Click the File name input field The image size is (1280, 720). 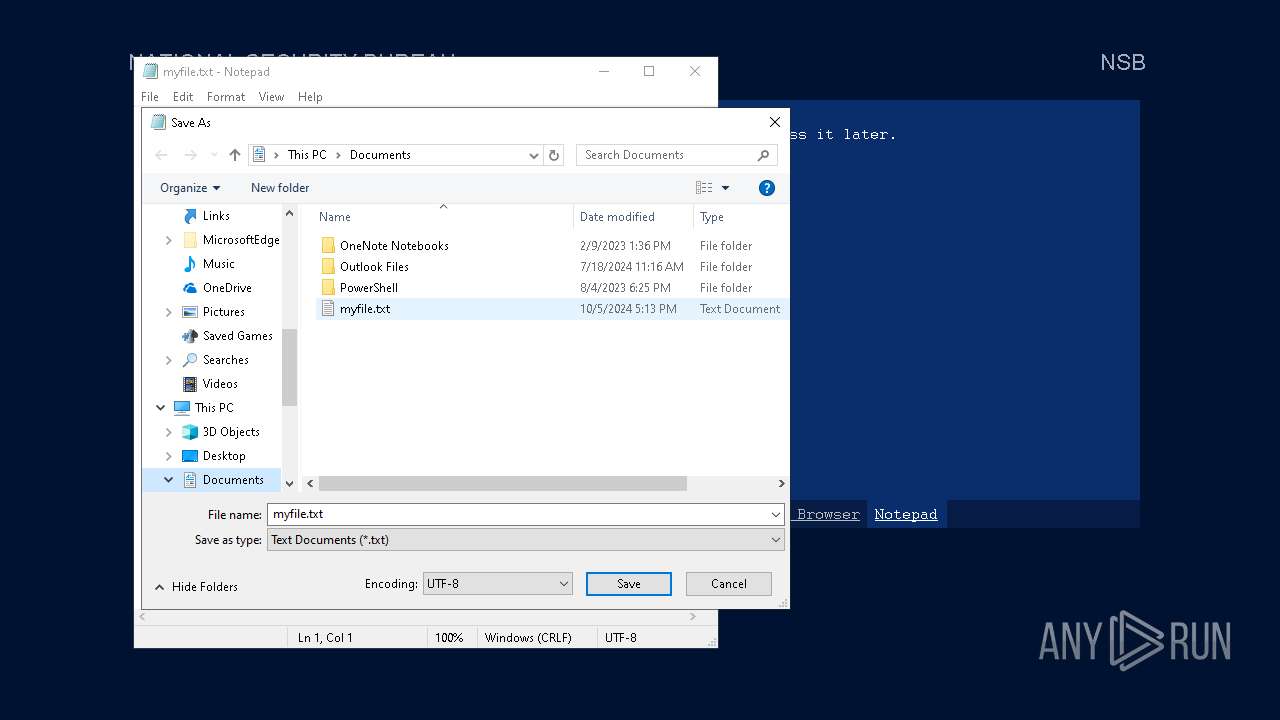point(518,514)
